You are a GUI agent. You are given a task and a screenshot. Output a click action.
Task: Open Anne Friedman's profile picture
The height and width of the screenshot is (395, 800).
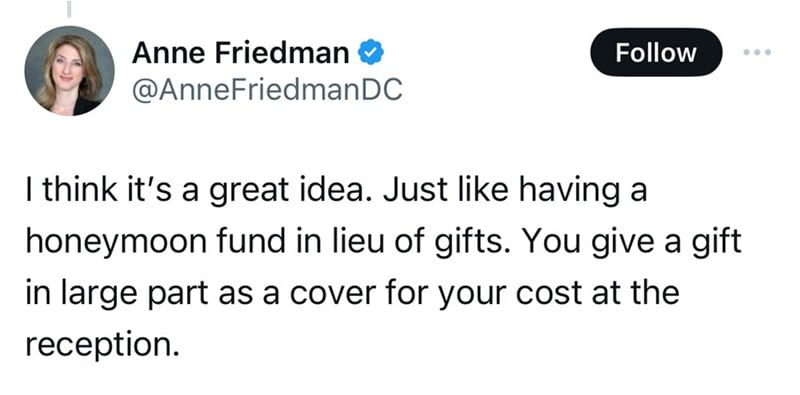[x=69, y=71]
